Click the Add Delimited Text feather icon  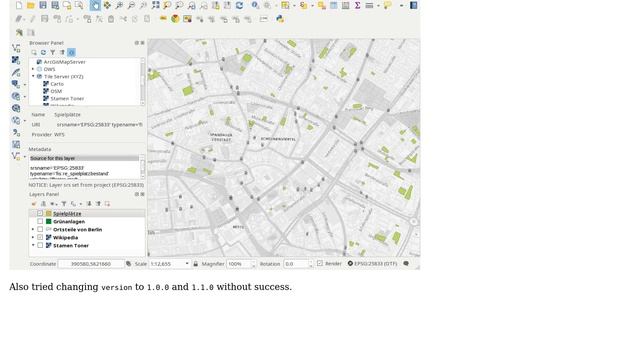tap(16, 72)
